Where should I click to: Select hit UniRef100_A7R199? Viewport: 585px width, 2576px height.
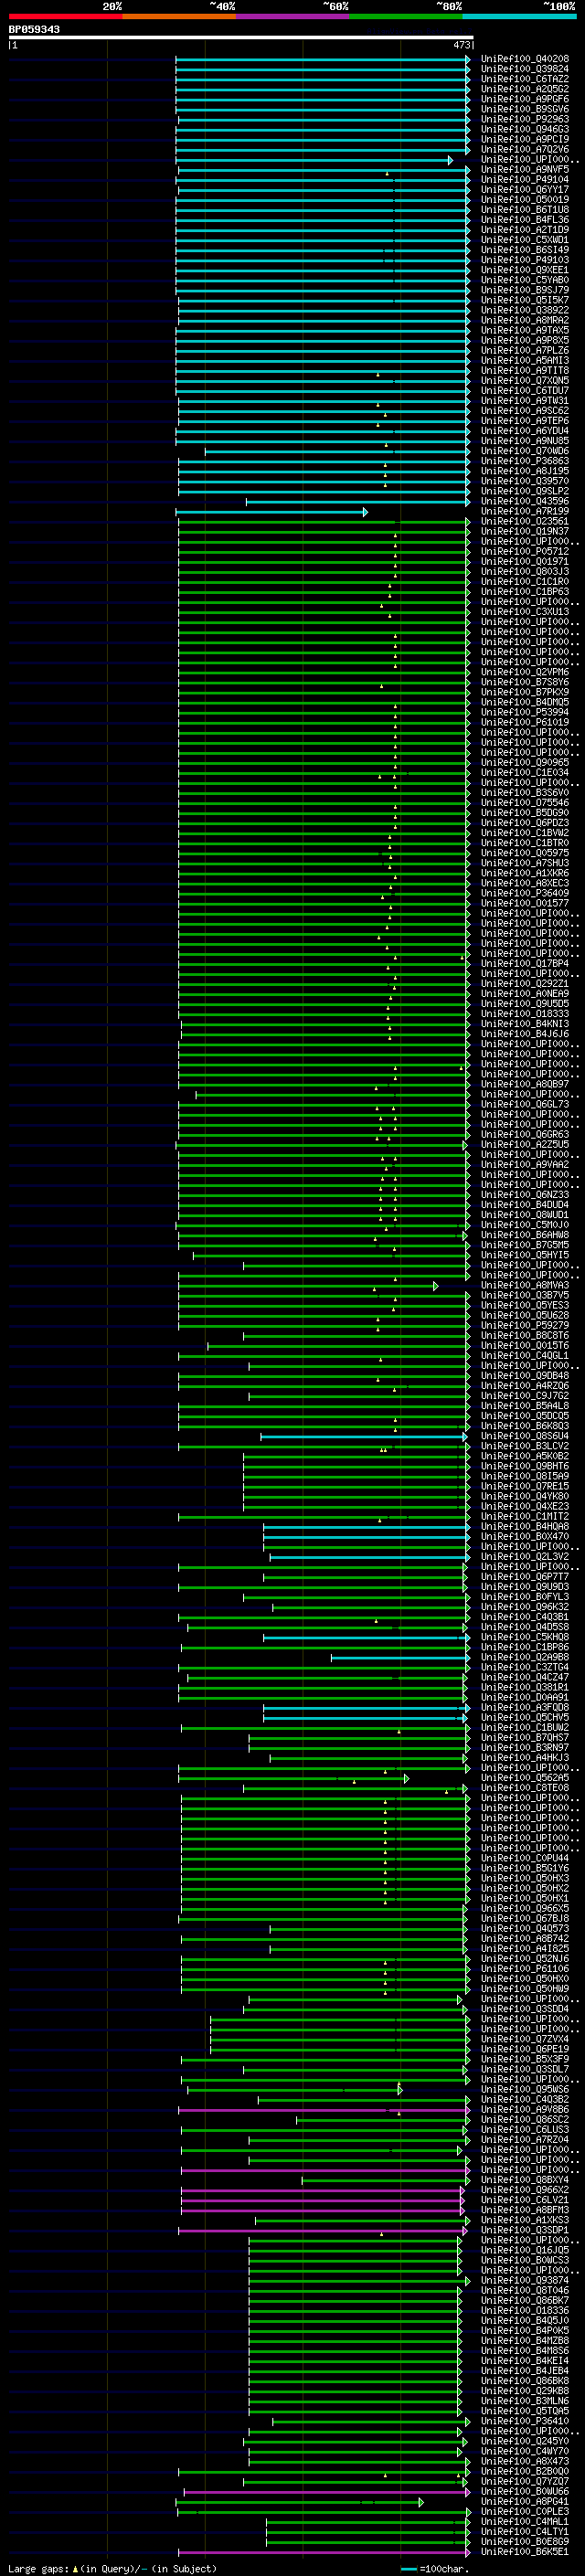525,511
